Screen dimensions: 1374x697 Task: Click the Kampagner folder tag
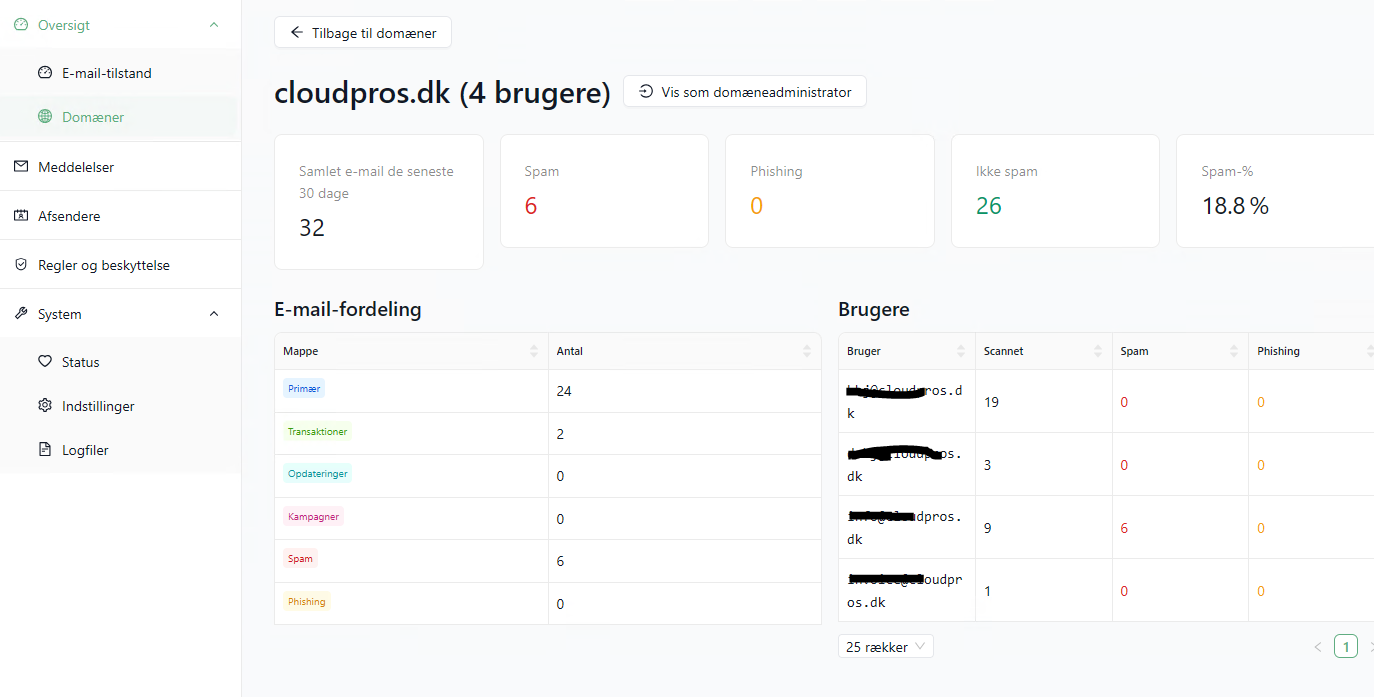click(x=314, y=517)
